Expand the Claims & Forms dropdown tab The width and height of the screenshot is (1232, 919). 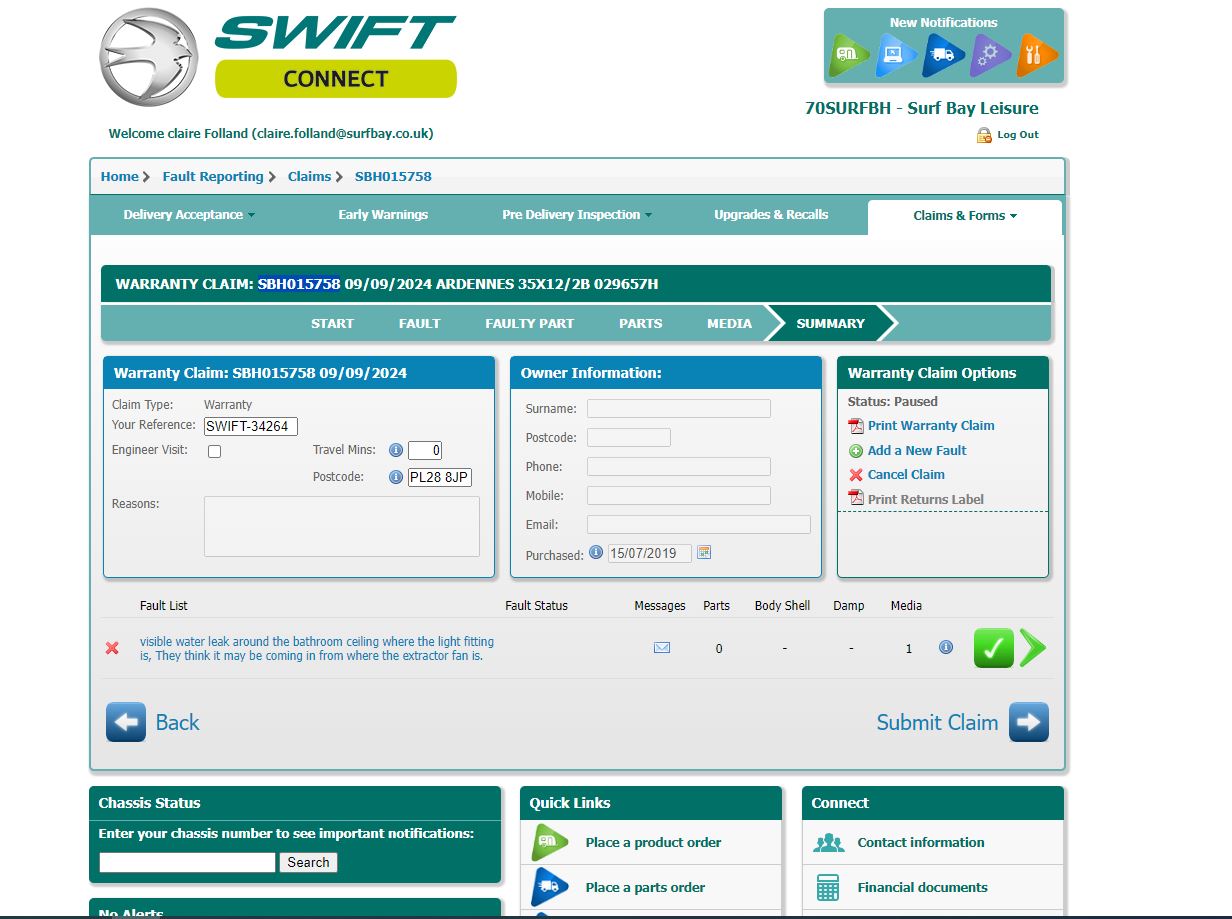tap(965, 216)
